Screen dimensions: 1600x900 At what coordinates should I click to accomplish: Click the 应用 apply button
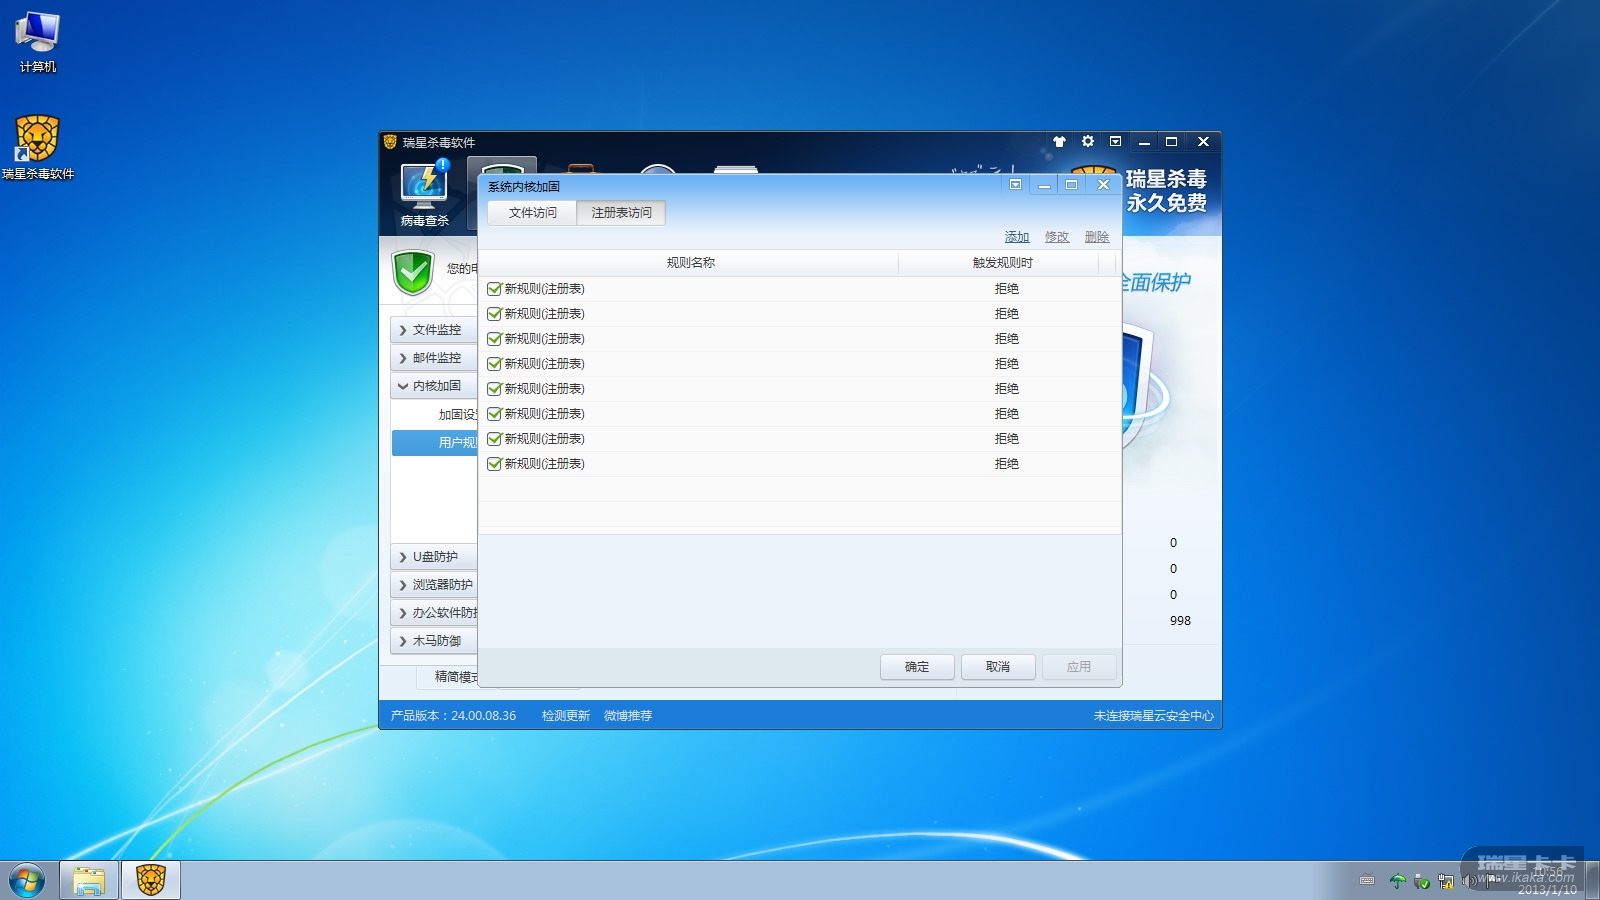(1079, 667)
